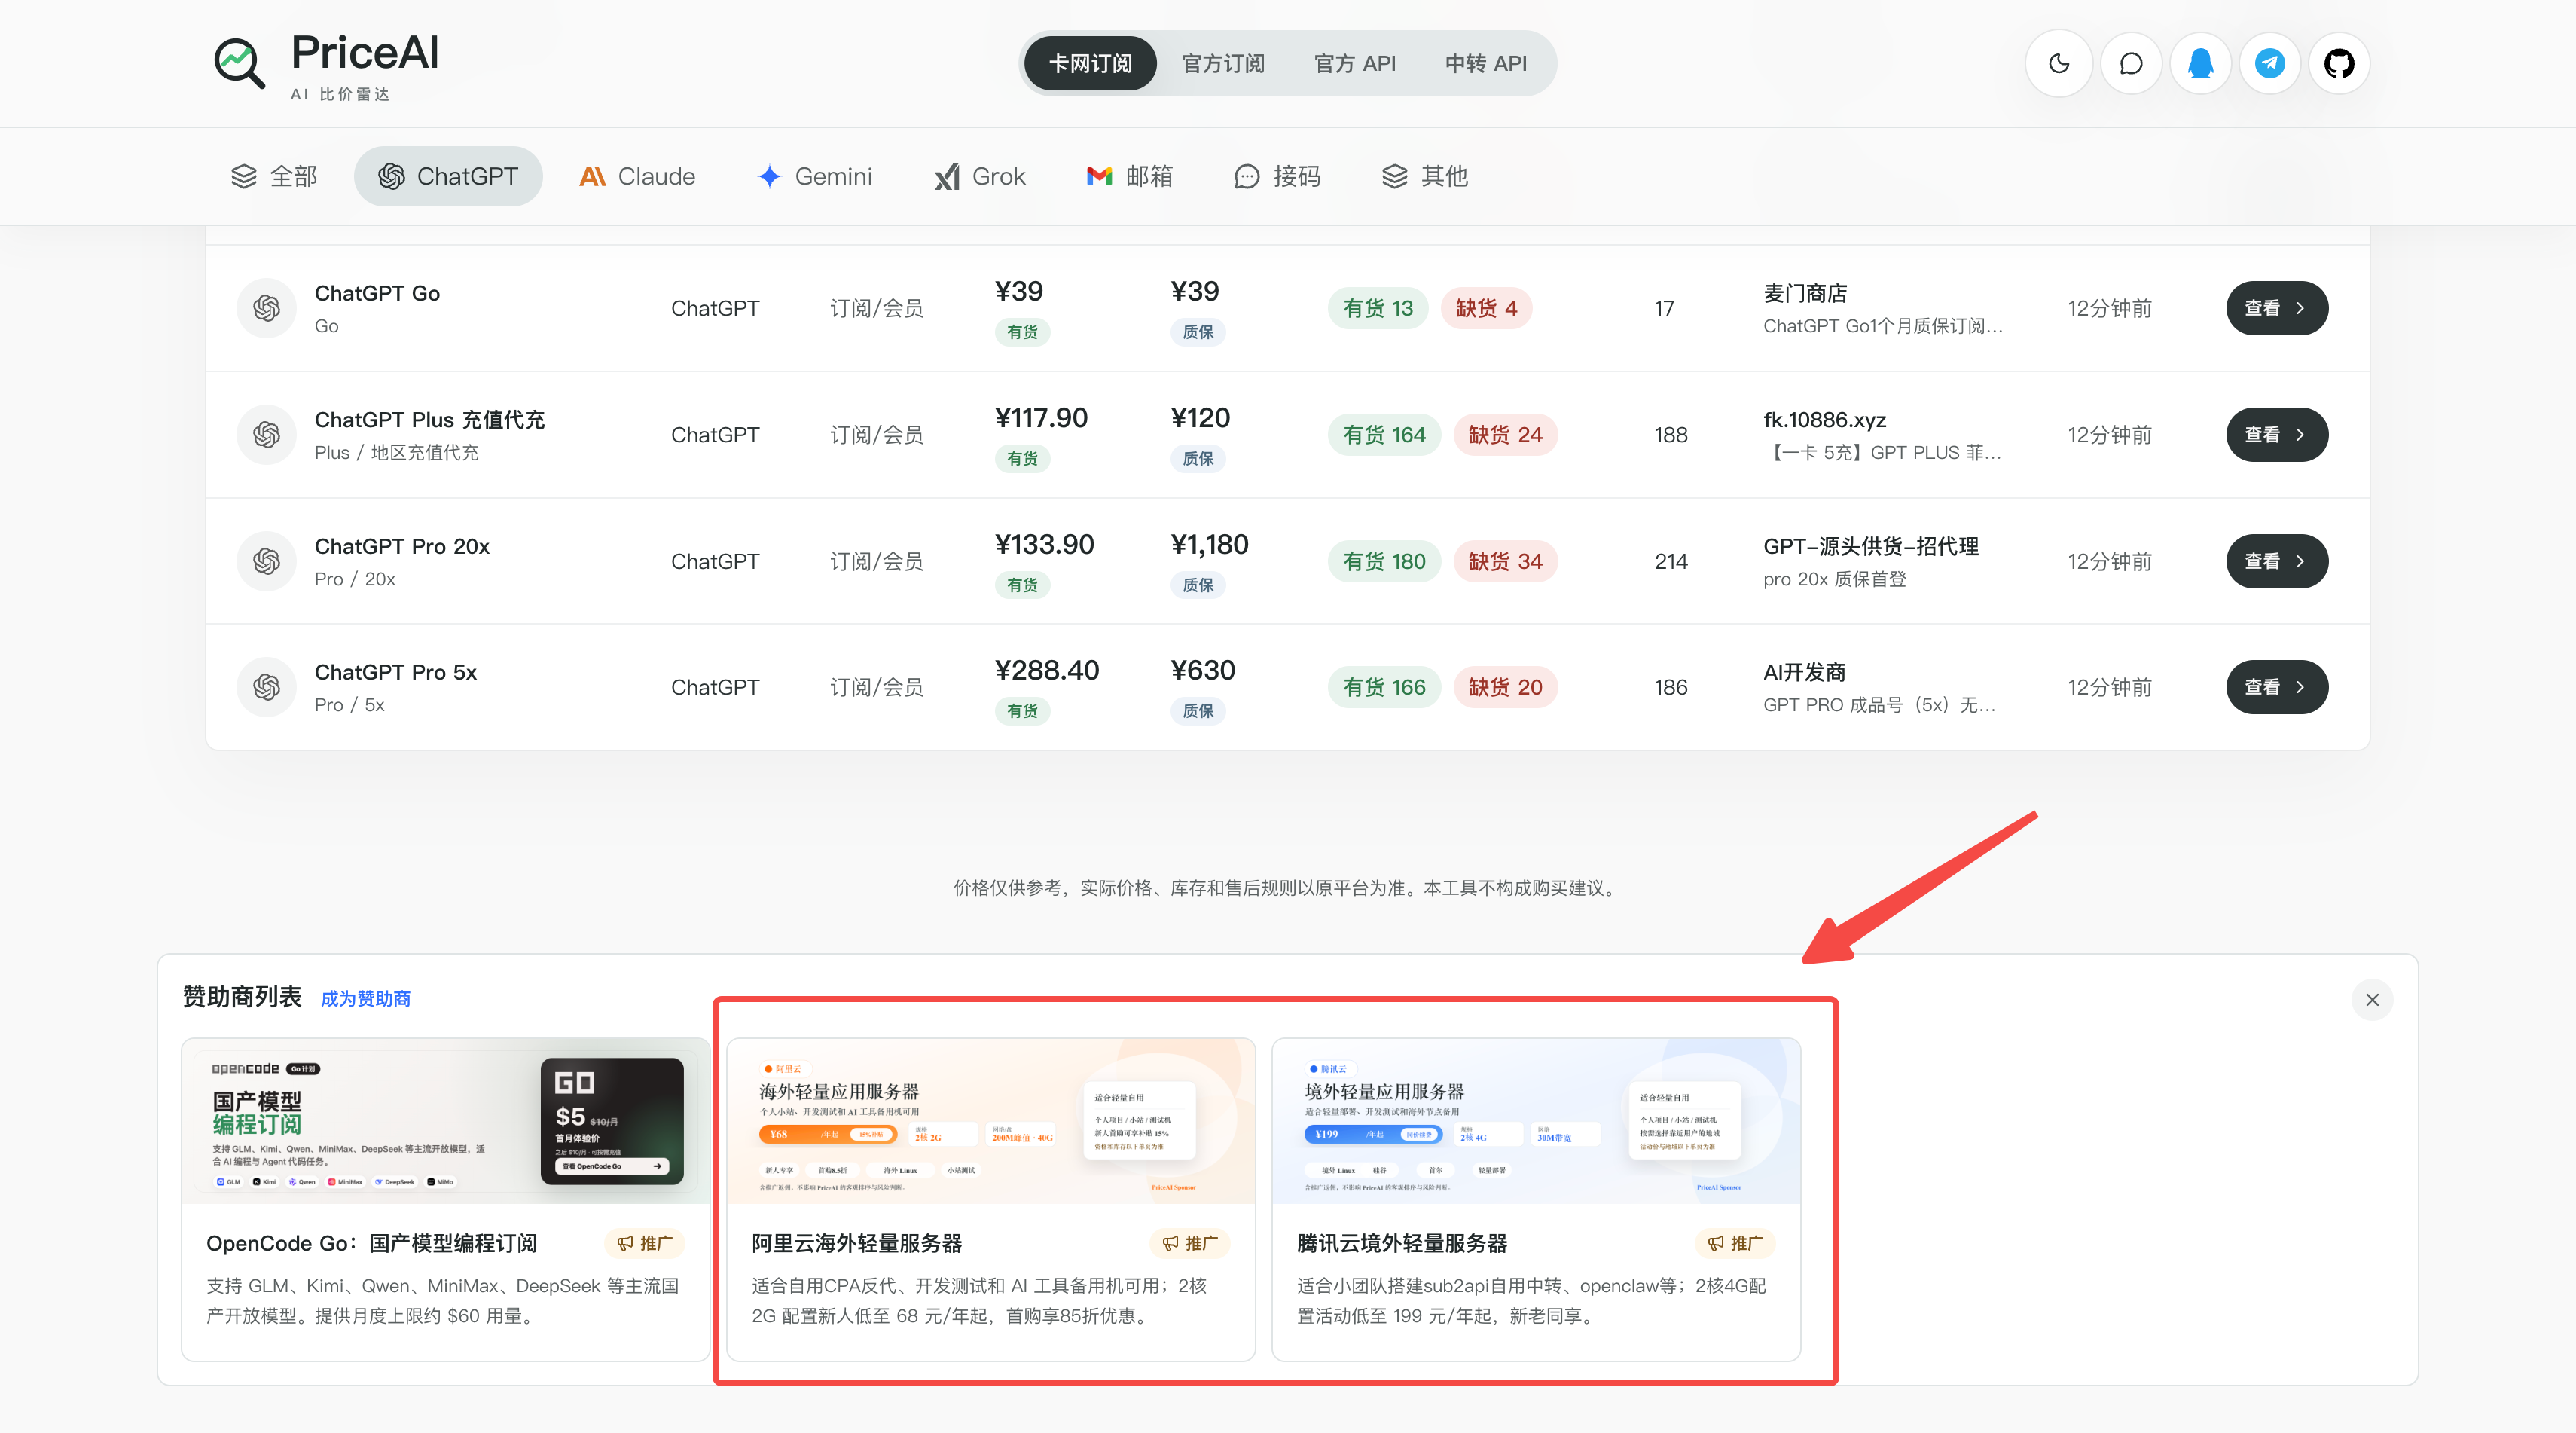Switch to 卡网订阅 tab
The height and width of the screenshot is (1433, 2576).
coord(1090,64)
